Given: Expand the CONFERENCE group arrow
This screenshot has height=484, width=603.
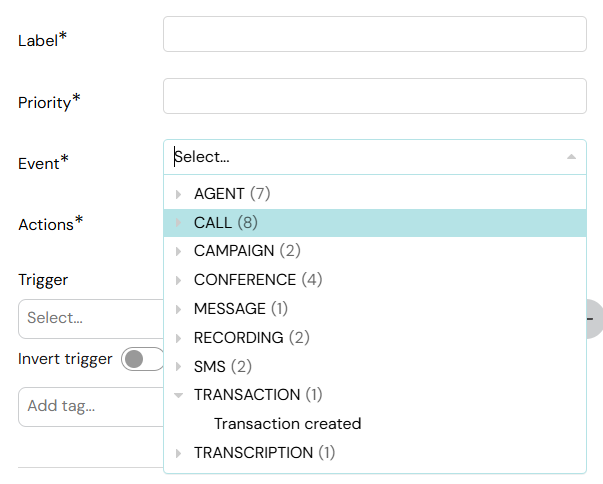Looking at the screenshot, I should pyautogui.click(x=178, y=280).
